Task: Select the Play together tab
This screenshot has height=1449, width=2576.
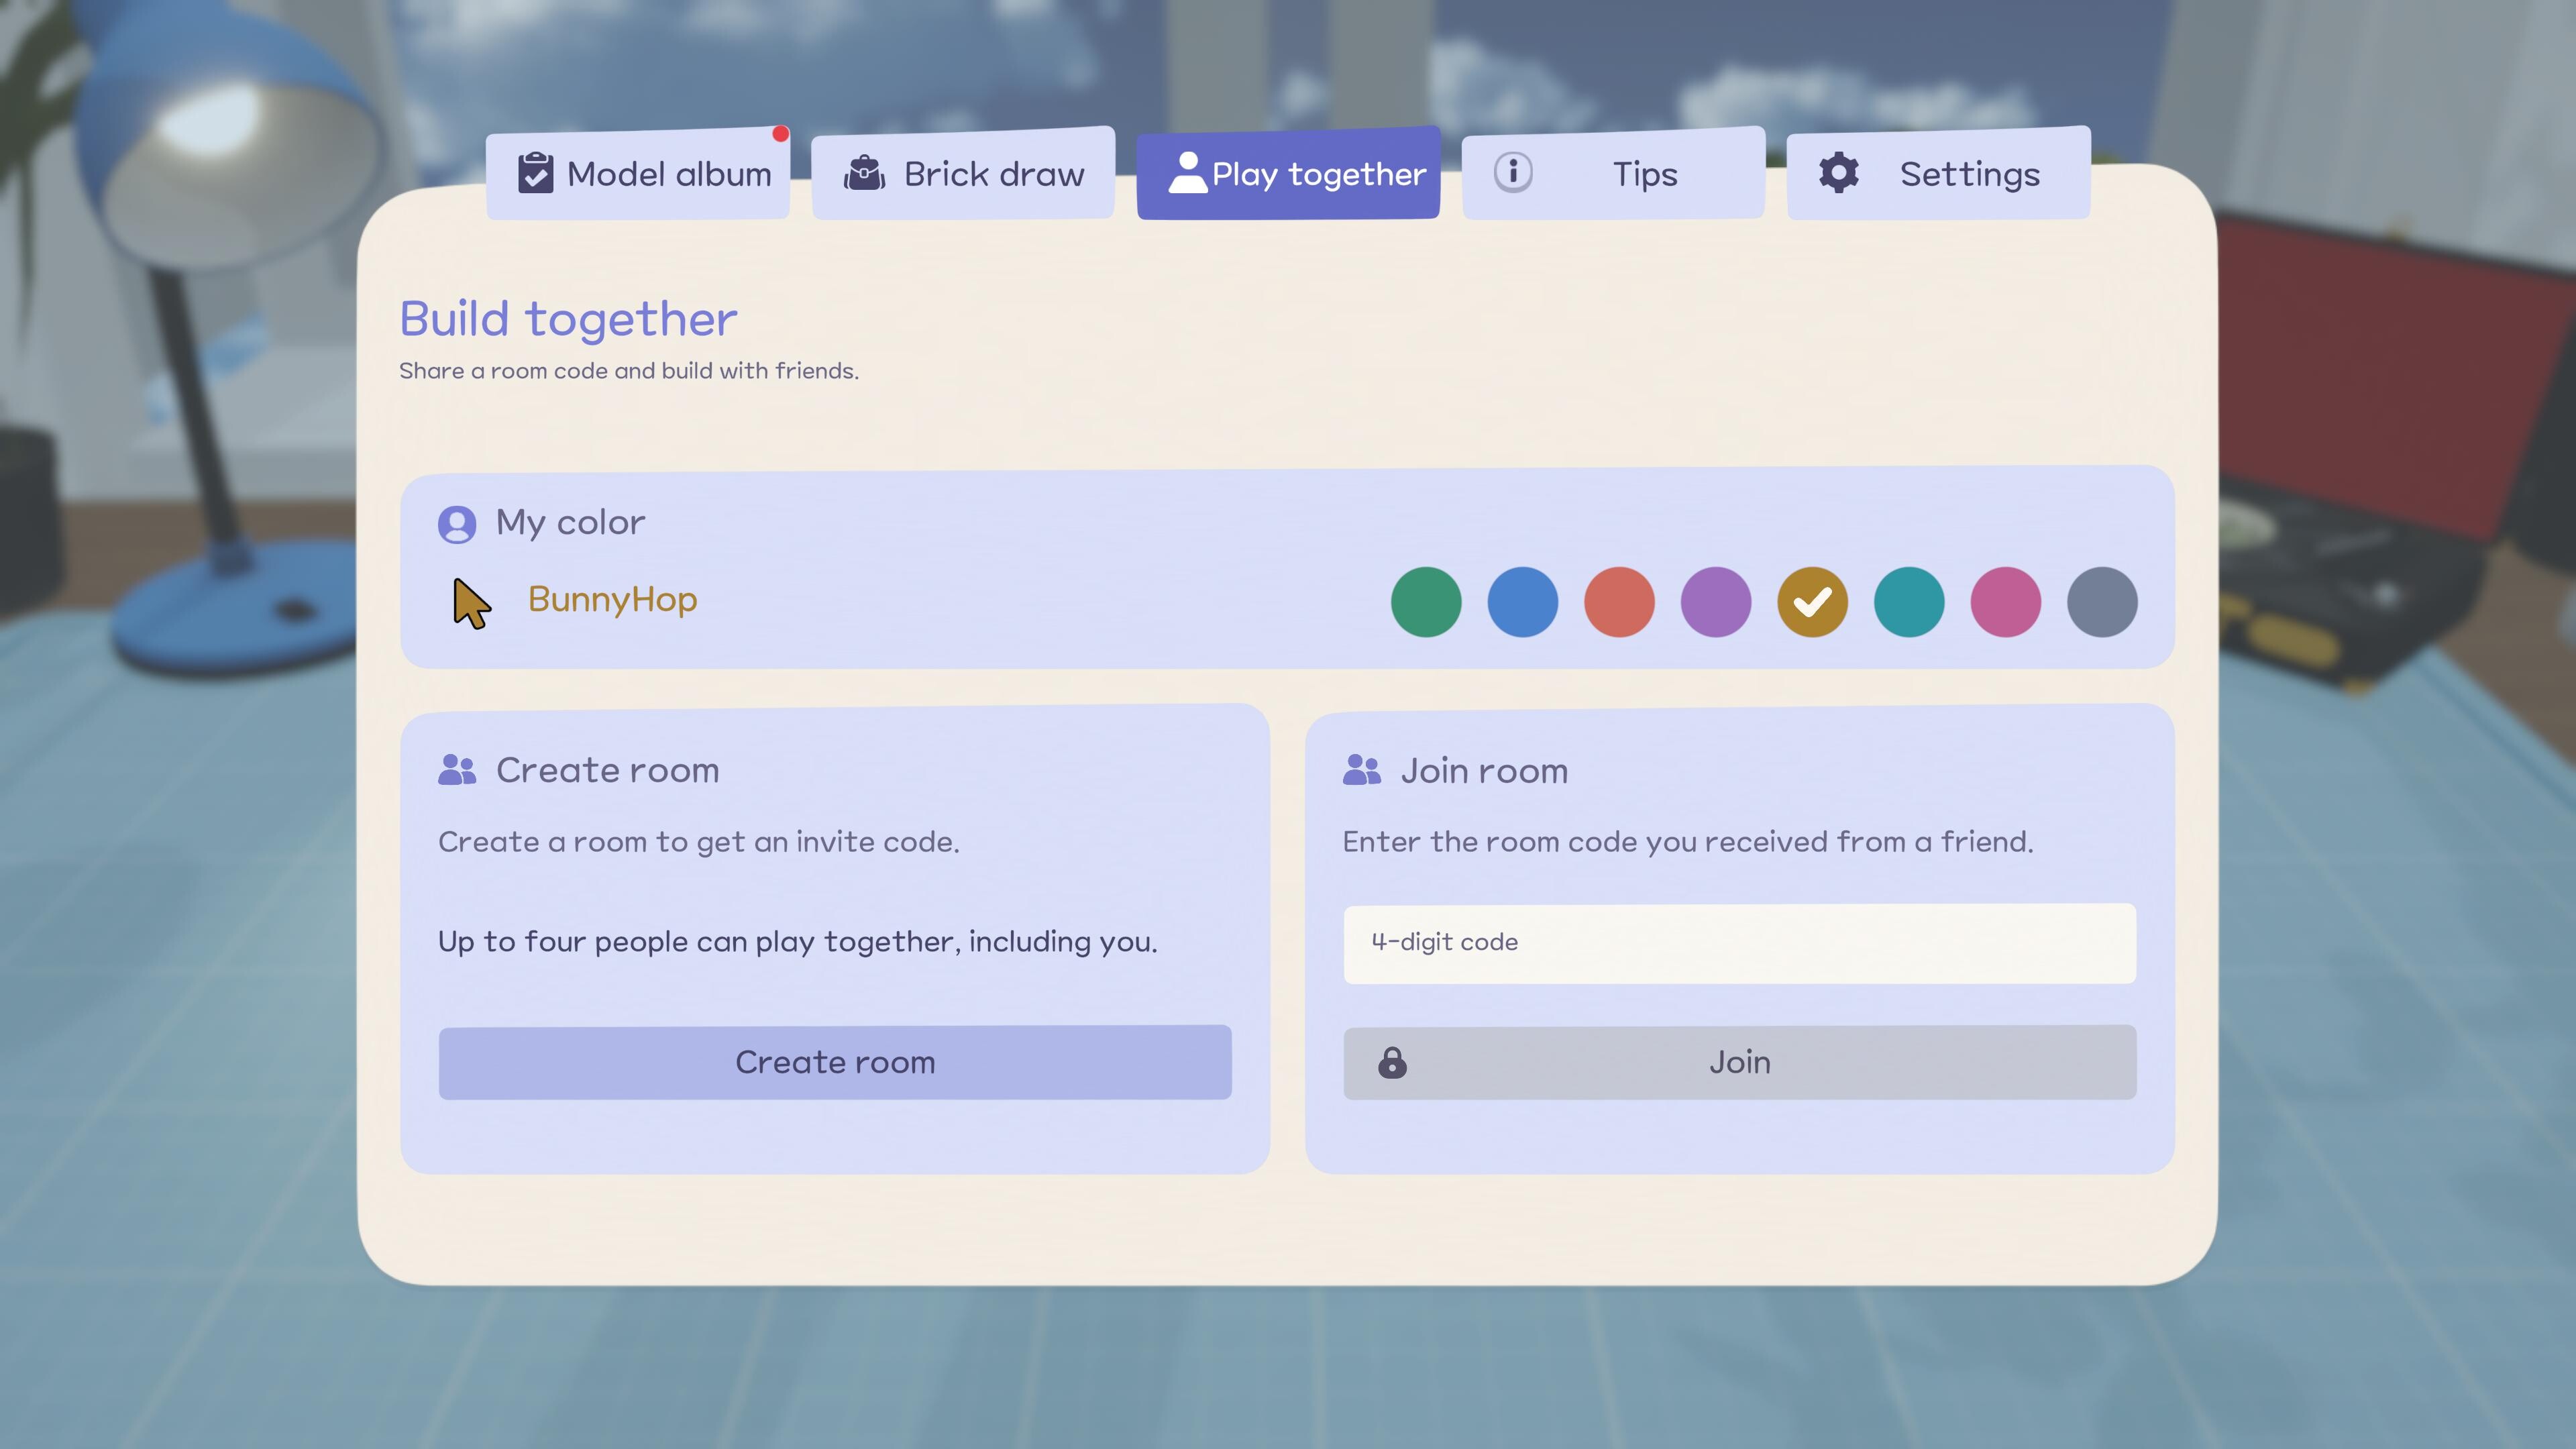Action: point(1288,174)
